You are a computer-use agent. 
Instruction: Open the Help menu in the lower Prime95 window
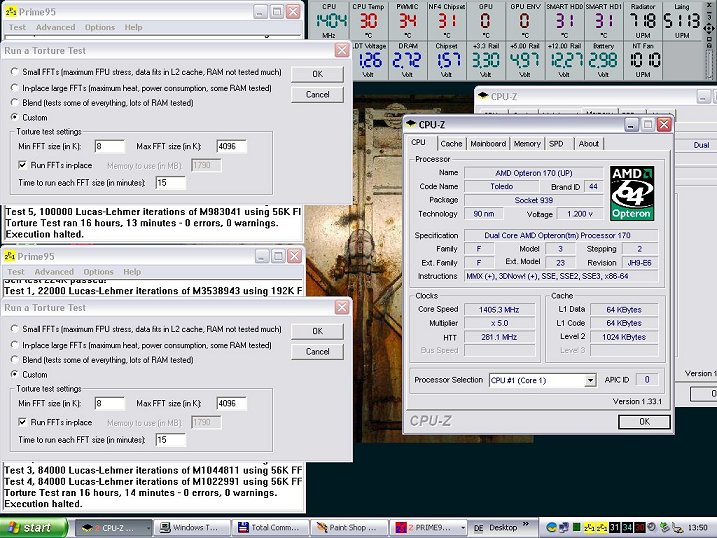pos(132,272)
